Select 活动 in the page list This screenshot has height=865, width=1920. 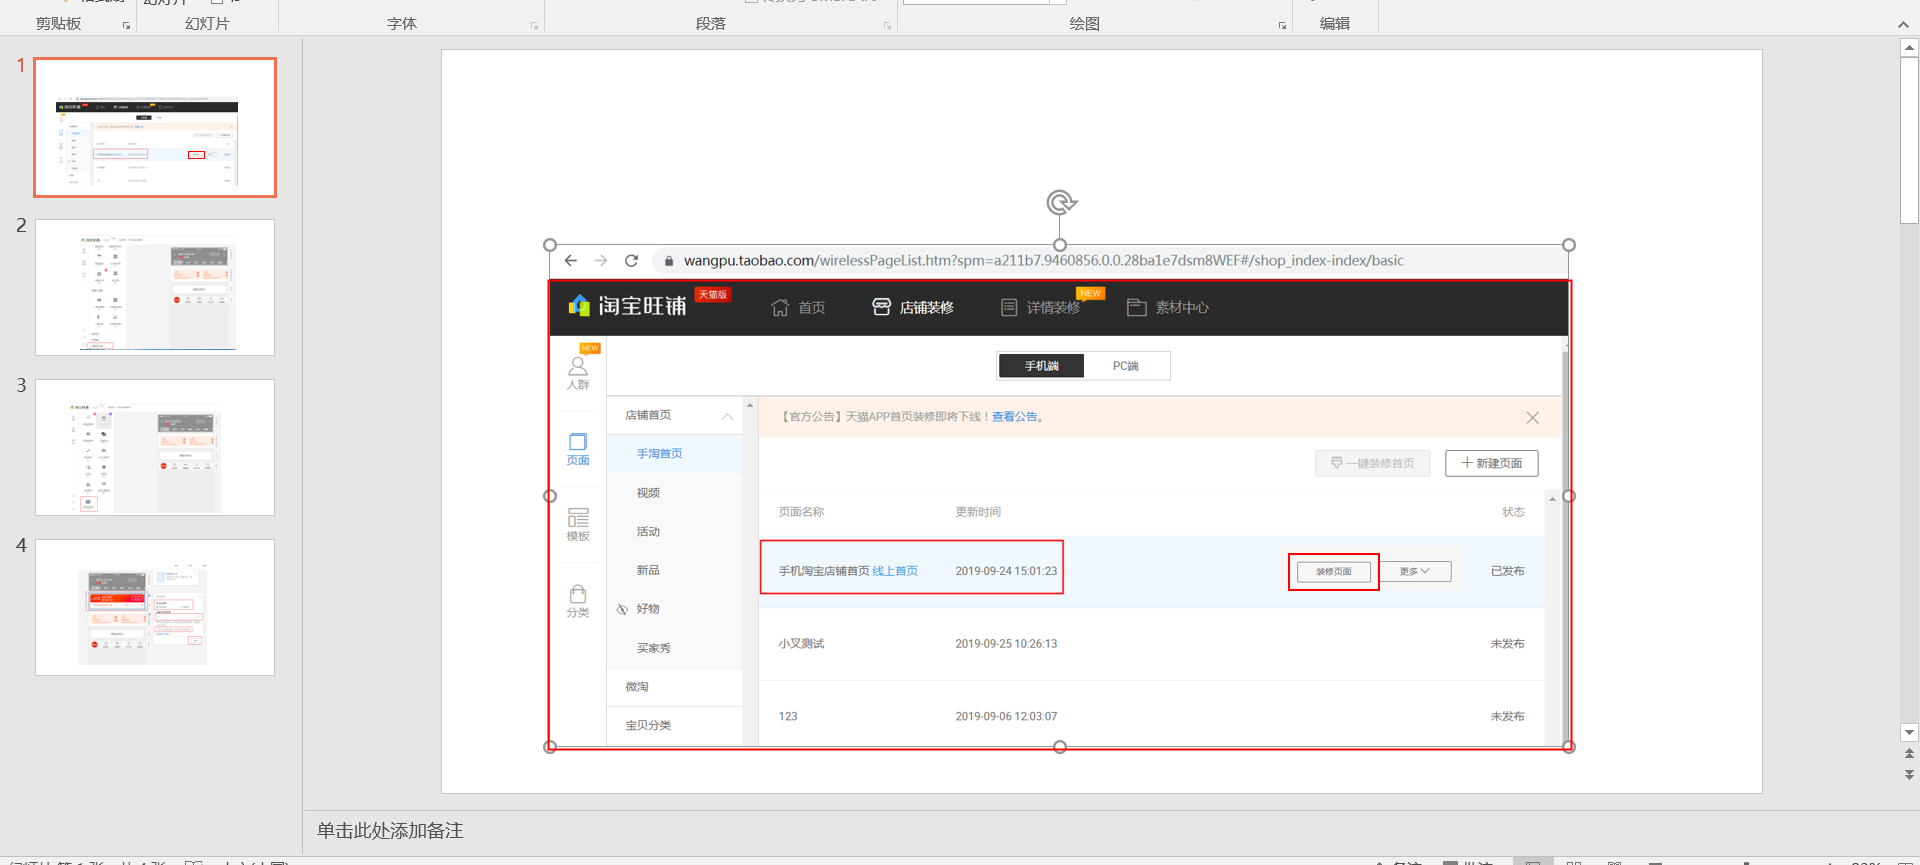click(648, 532)
